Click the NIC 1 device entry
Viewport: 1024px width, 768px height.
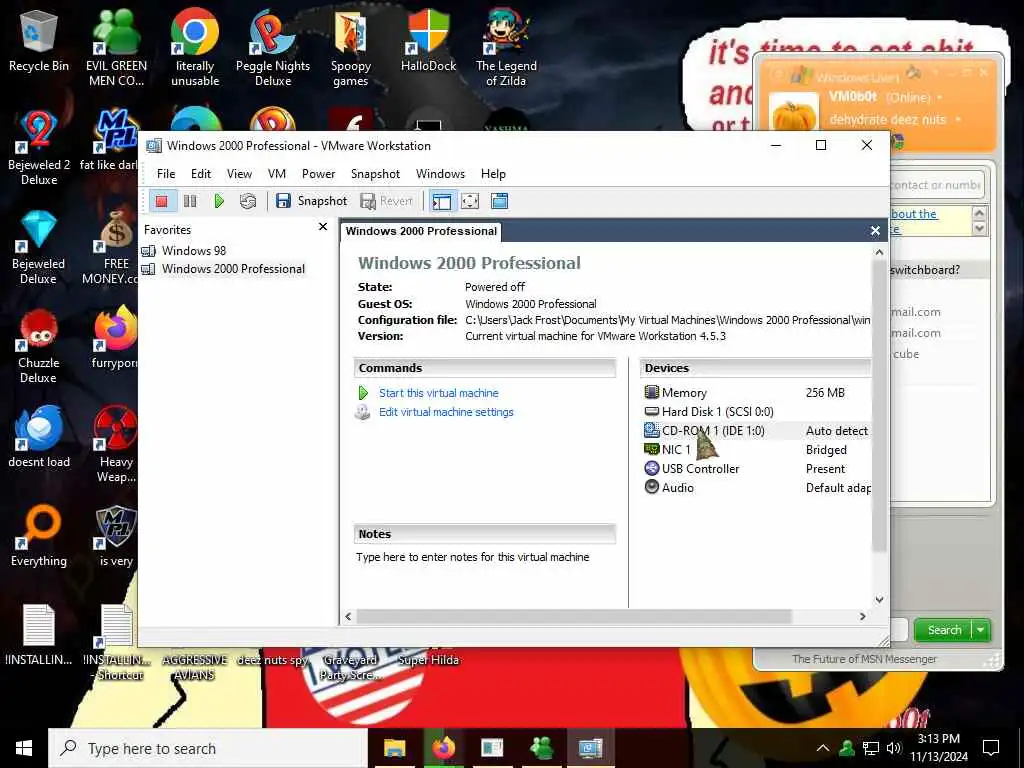(675, 449)
